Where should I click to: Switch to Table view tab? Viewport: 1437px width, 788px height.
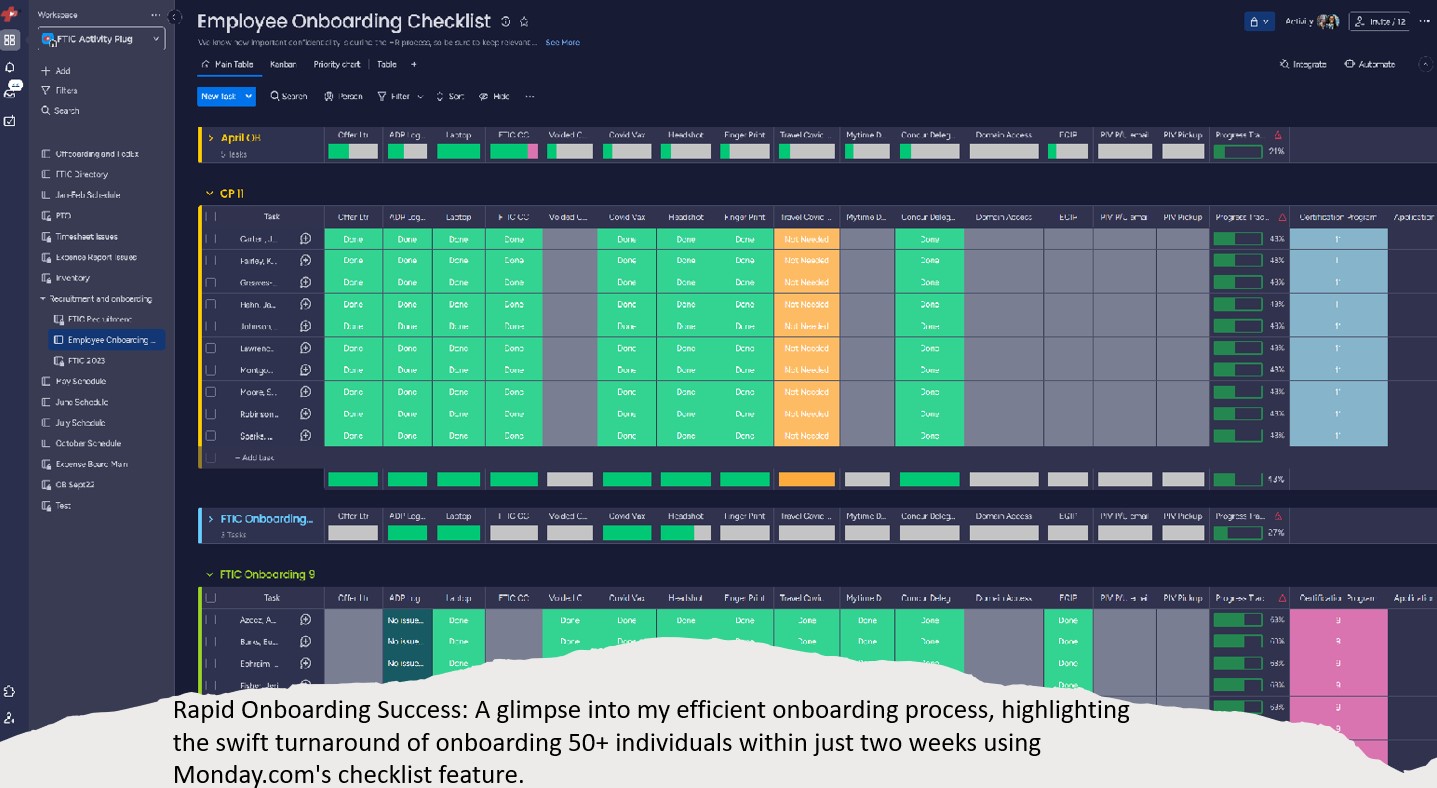(387, 64)
